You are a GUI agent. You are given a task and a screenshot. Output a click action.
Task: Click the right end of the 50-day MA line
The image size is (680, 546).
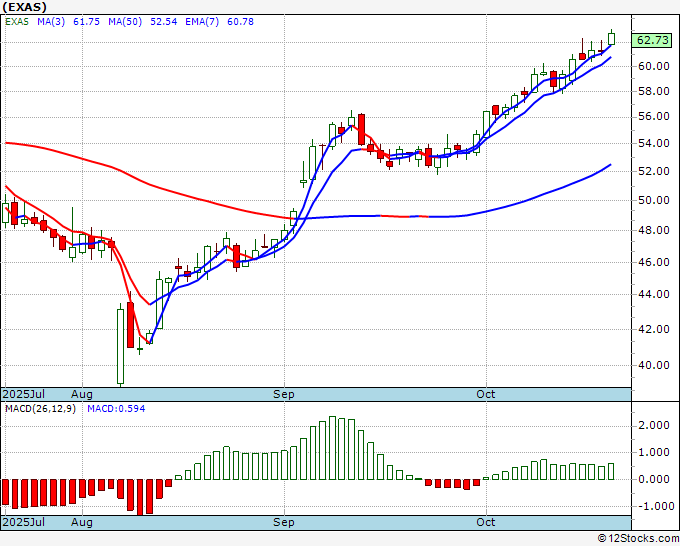(x=611, y=164)
